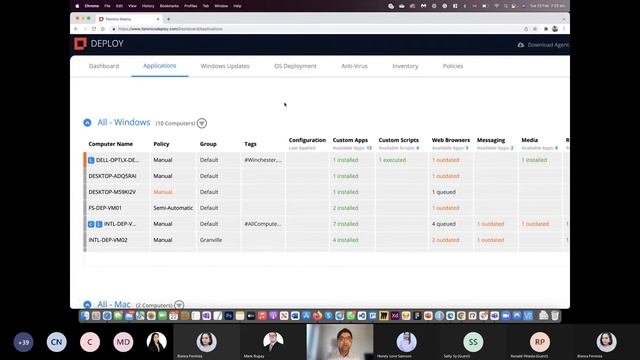This screenshot has width=640, height=360.
Task: Select the Applications tab
Action: click(160, 66)
